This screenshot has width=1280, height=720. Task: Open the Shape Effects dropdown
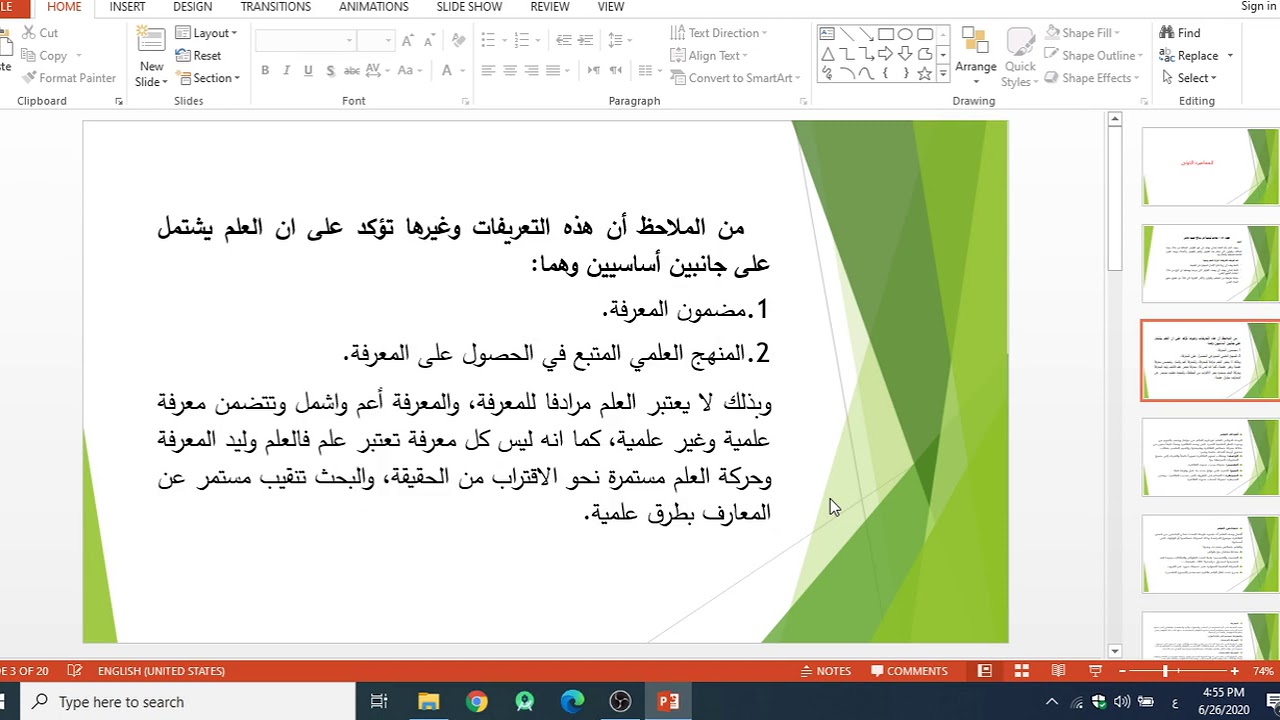pyautogui.click(x=1093, y=78)
